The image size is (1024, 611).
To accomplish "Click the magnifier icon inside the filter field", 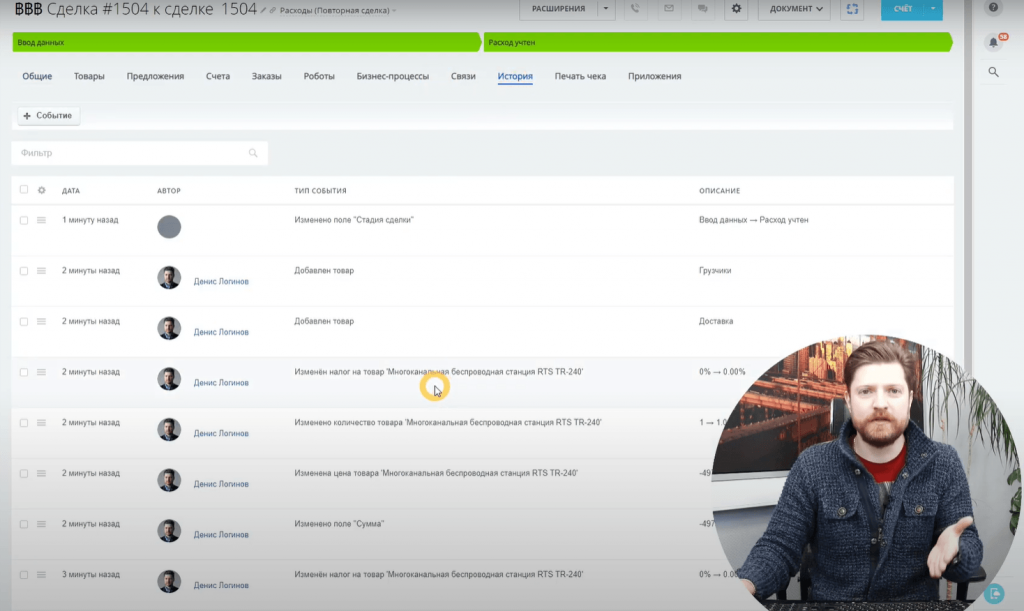I will point(253,153).
